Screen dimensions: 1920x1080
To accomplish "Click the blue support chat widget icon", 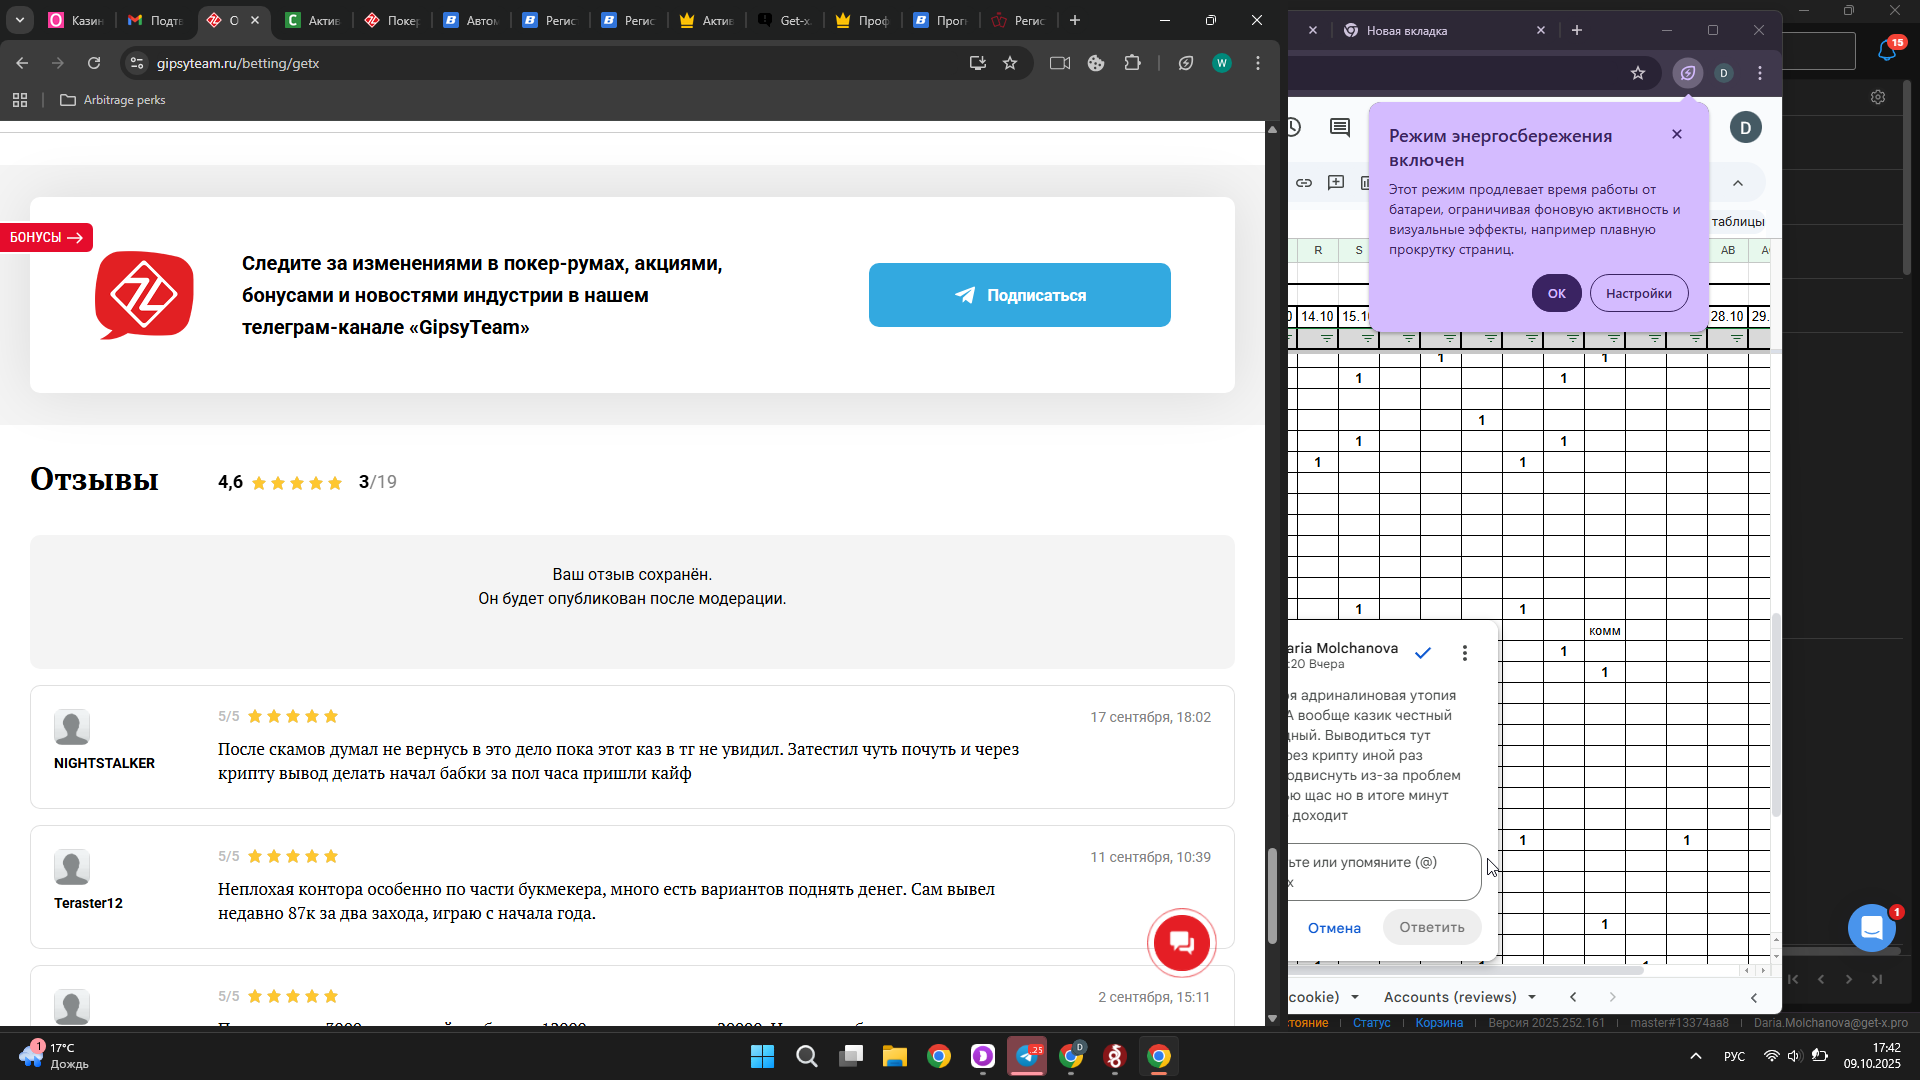I will click(x=1871, y=927).
